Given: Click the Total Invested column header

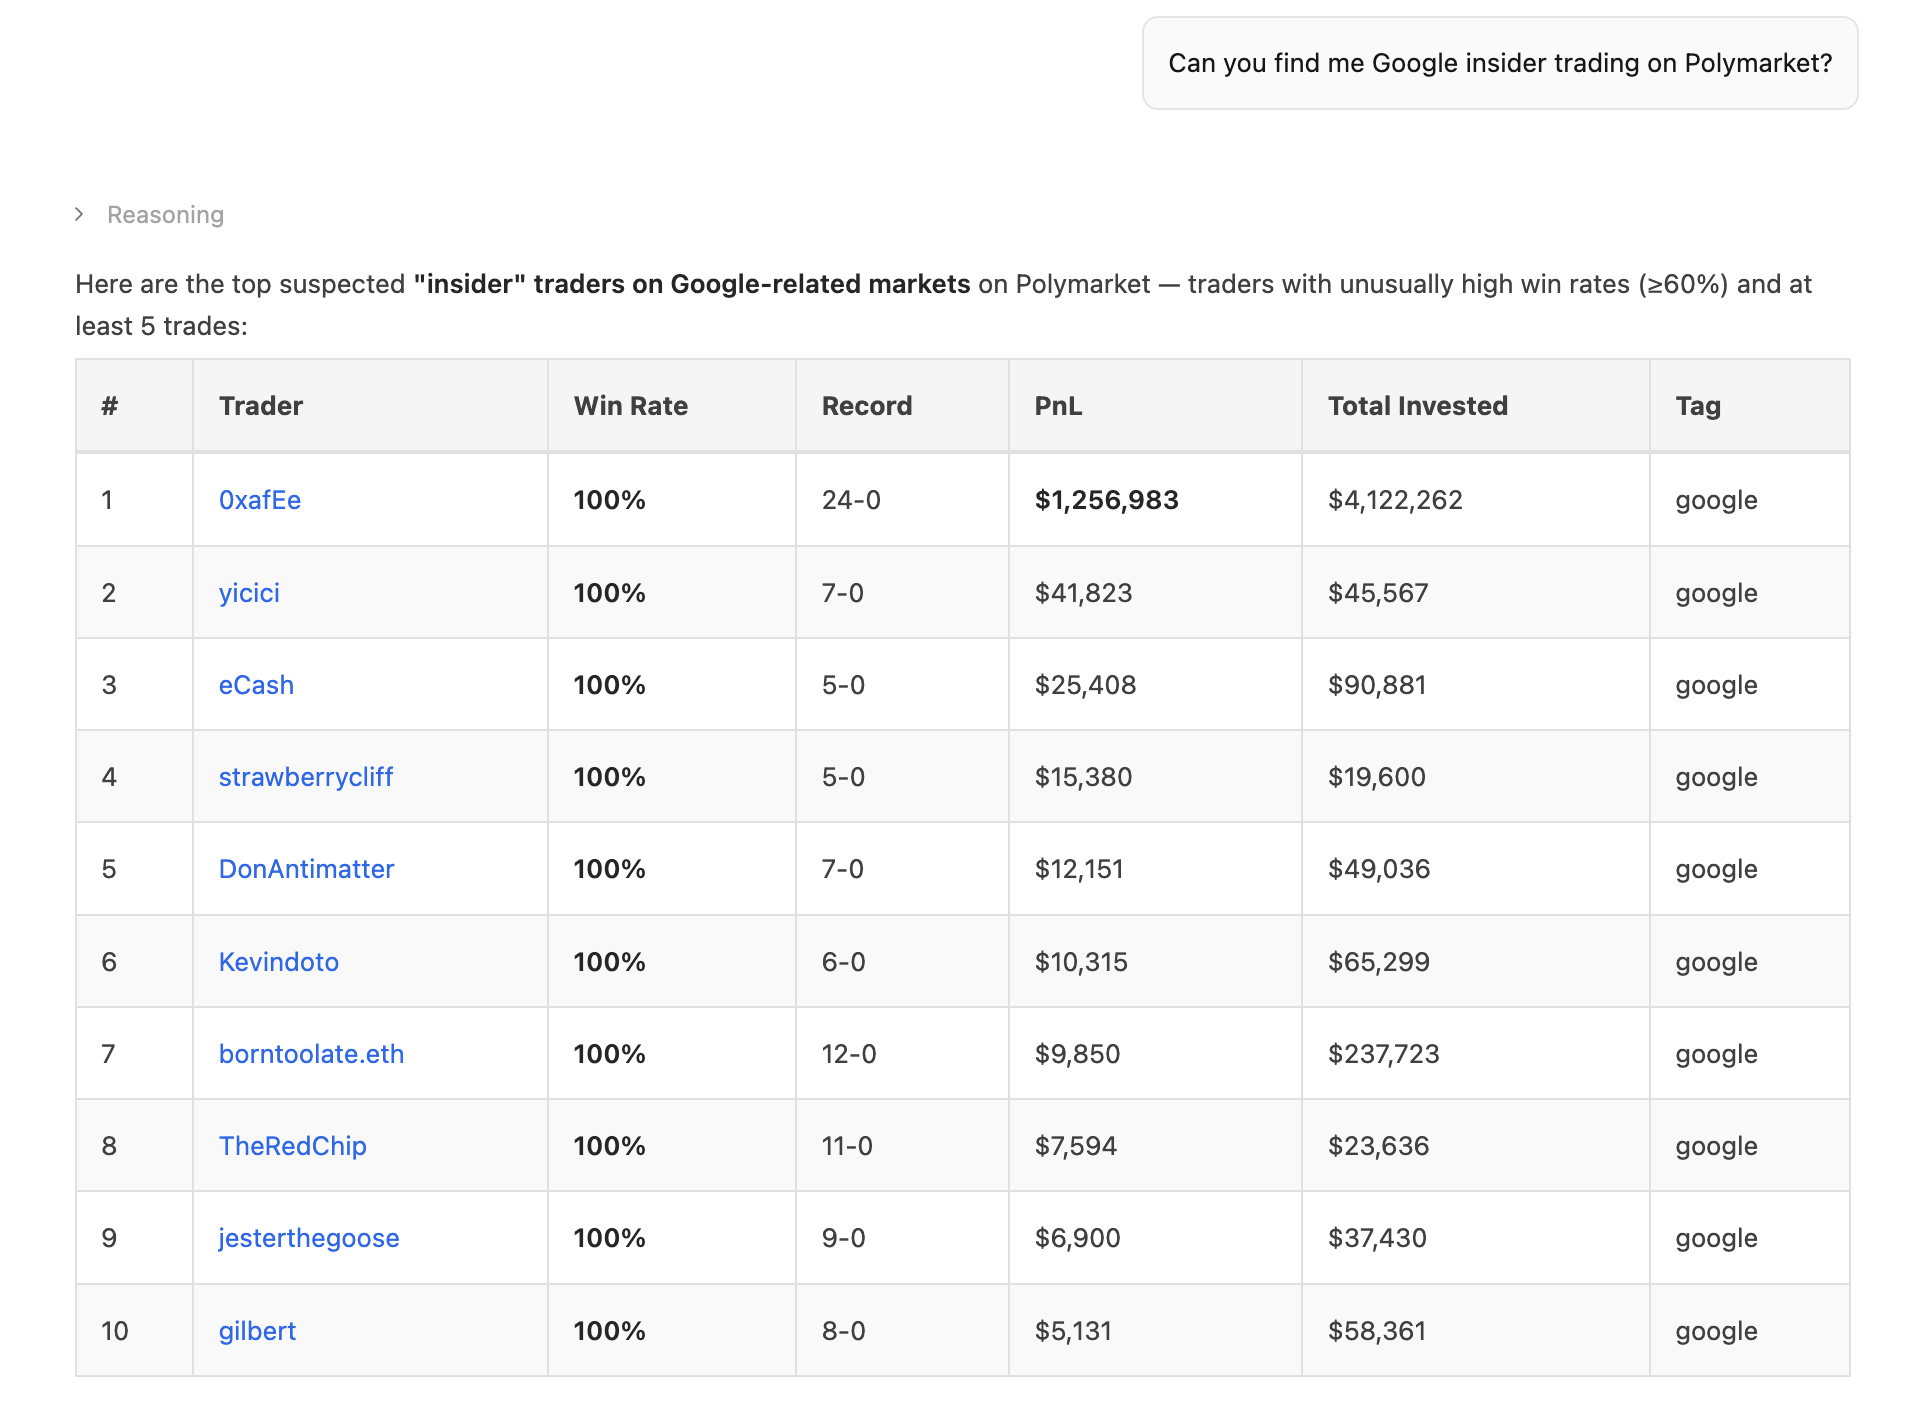Looking at the screenshot, I should coord(1417,406).
